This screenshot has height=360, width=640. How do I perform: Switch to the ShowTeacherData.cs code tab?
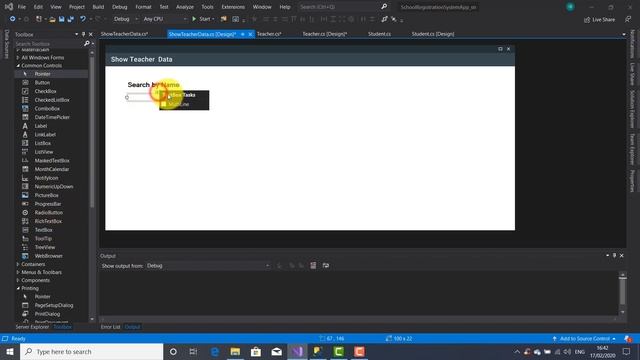tap(124, 34)
